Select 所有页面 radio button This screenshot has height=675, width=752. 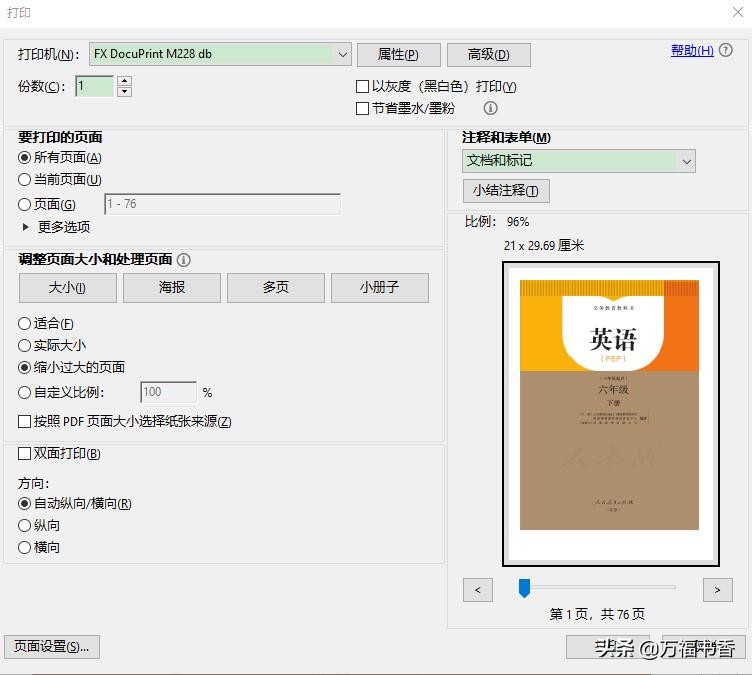[24, 157]
